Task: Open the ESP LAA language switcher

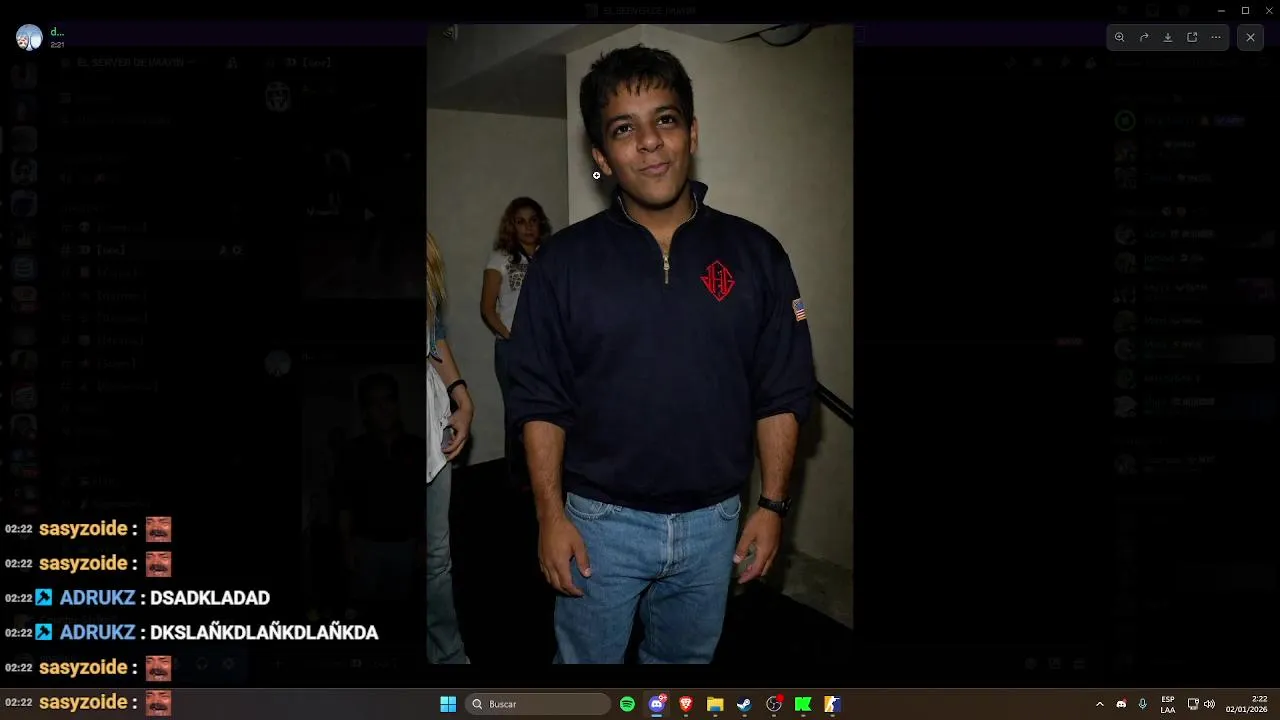Action: pyautogui.click(x=1168, y=704)
